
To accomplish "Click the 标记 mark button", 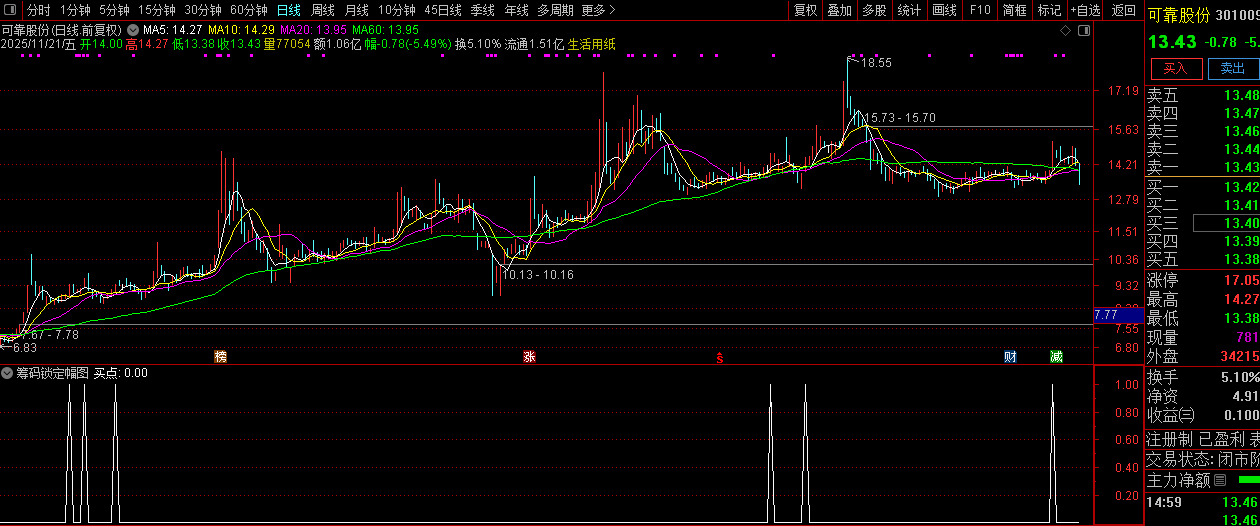I will click(1049, 10).
